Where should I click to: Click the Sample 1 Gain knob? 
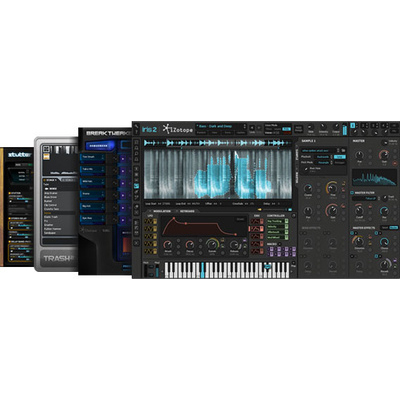pos(332,210)
